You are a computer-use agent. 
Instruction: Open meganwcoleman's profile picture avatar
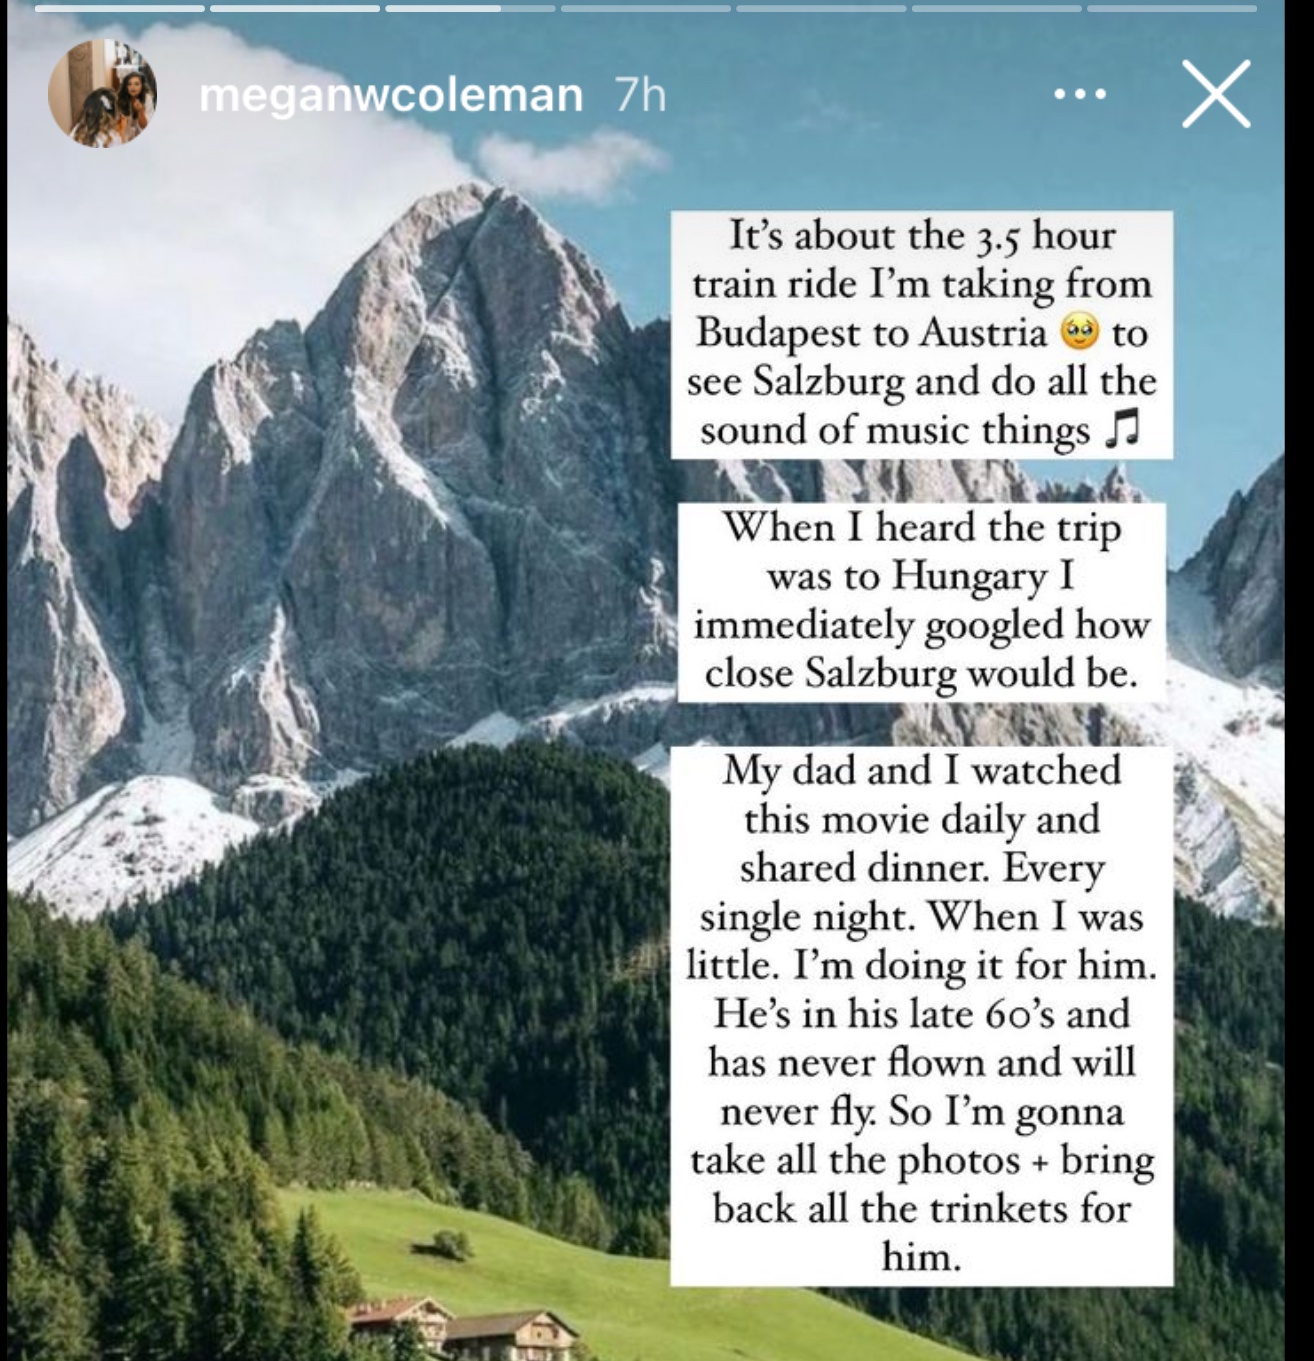pyautogui.click(x=102, y=94)
